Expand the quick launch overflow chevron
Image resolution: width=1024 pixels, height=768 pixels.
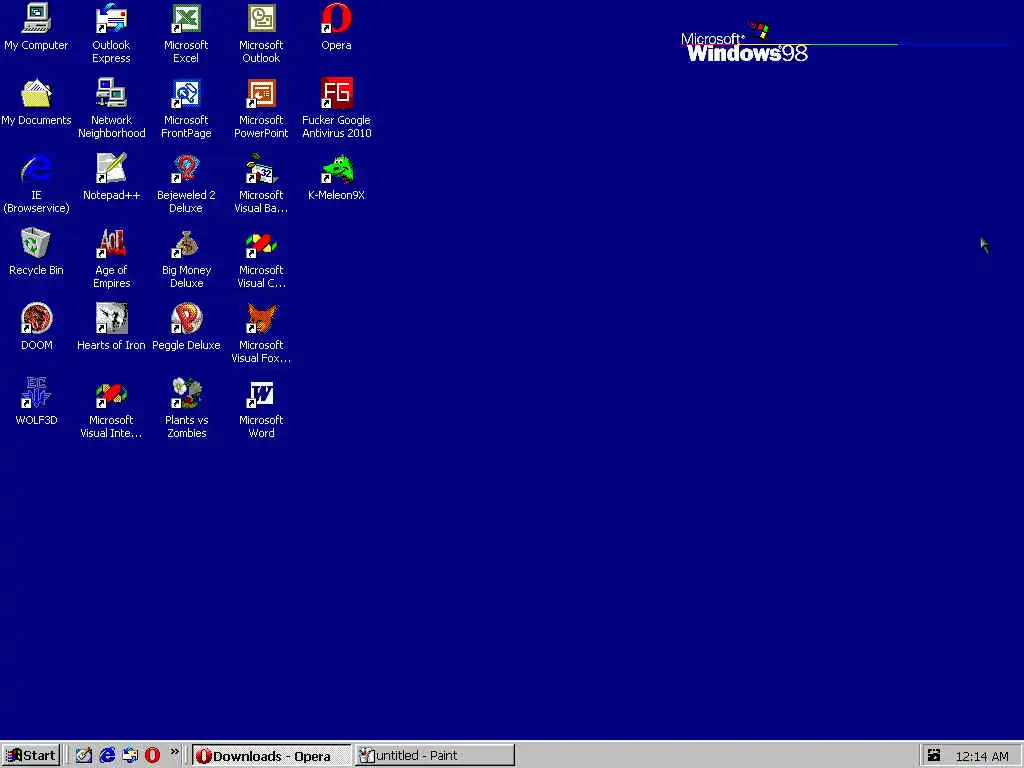tap(174, 752)
